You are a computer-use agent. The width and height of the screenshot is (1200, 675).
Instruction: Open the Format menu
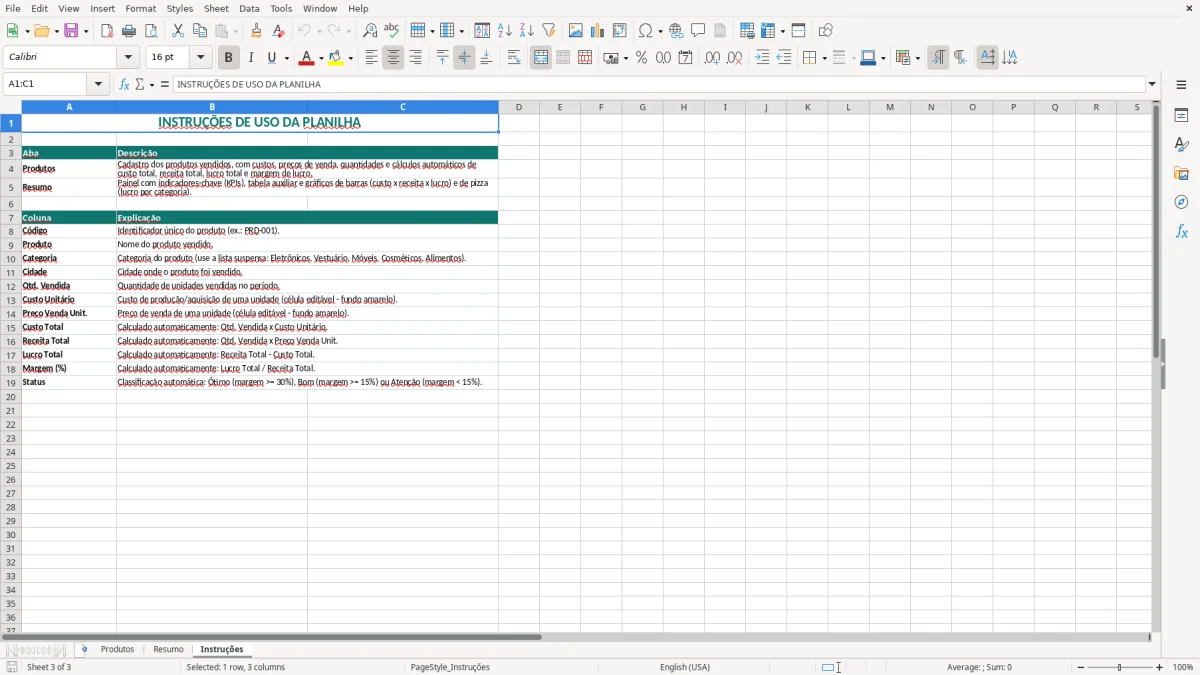(141, 8)
